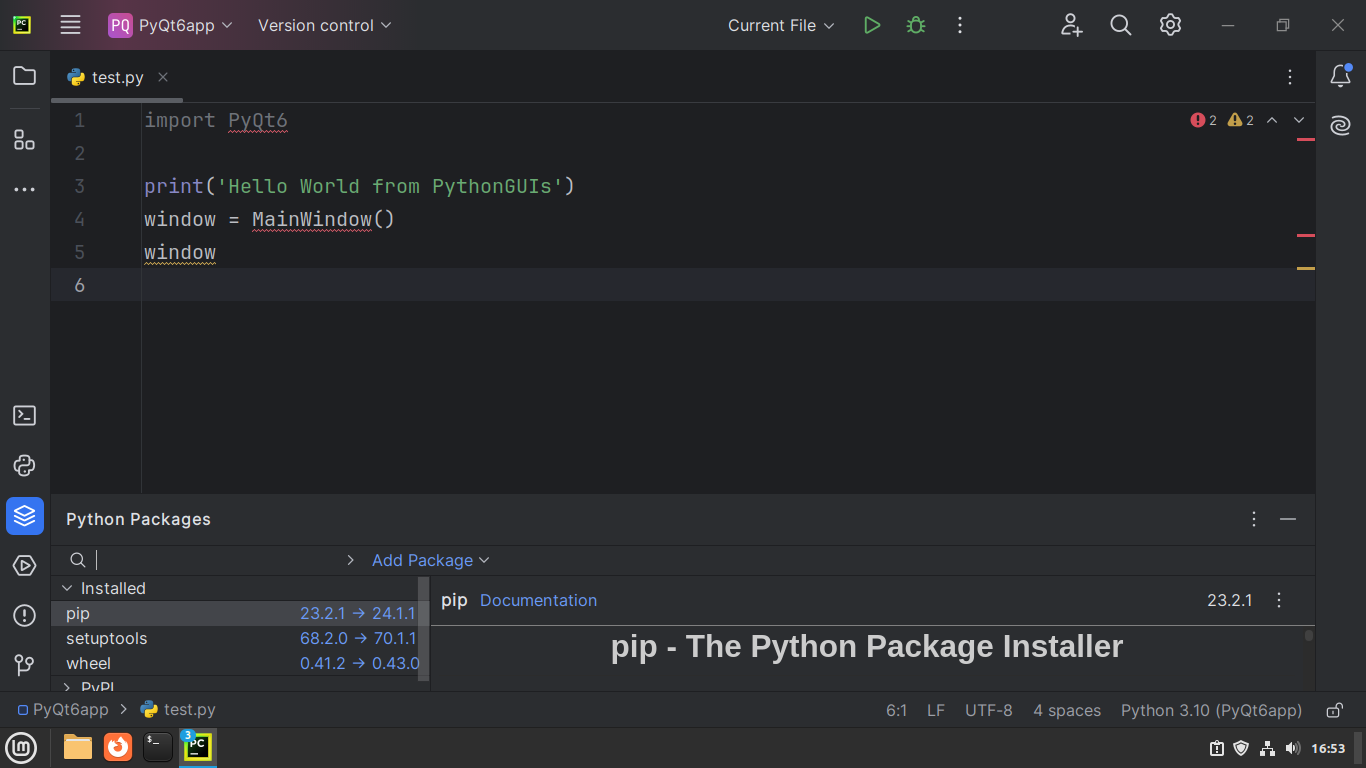Place cursor on MainWindow in line 4
Image resolution: width=1366 pixels, height=768 pixels.
[311, 219]
